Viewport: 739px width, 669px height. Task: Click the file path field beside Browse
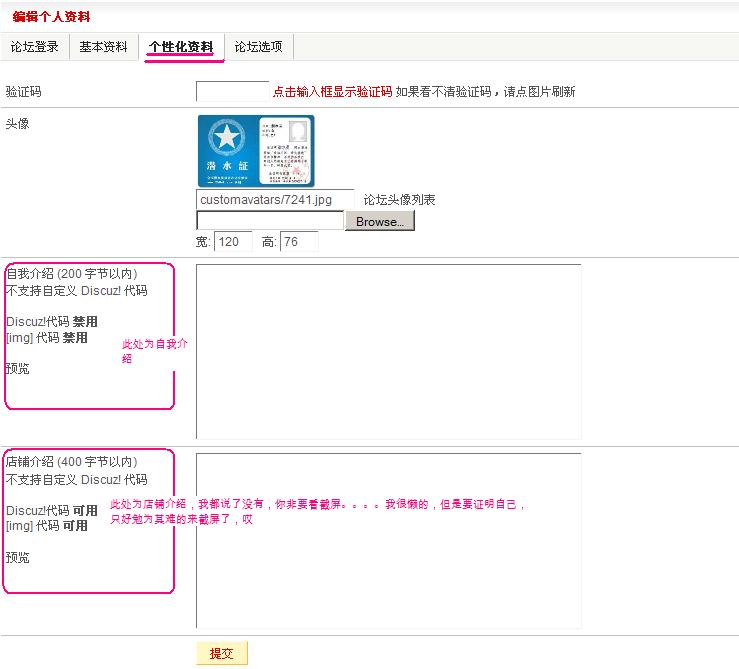(x=269, y=221)
